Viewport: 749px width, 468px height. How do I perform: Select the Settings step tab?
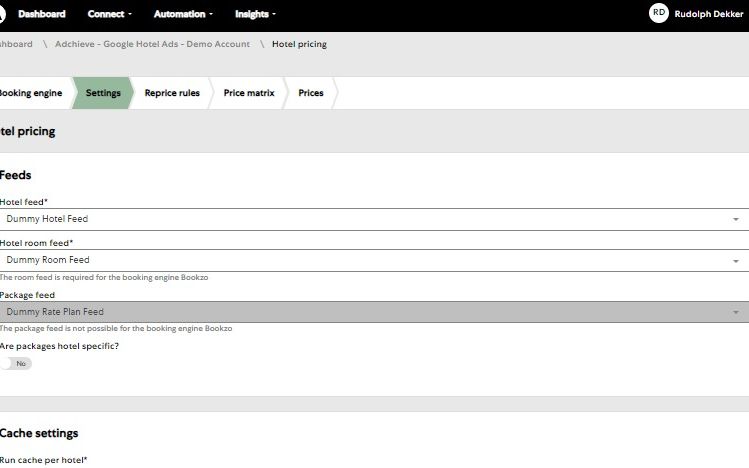[103, 93]
